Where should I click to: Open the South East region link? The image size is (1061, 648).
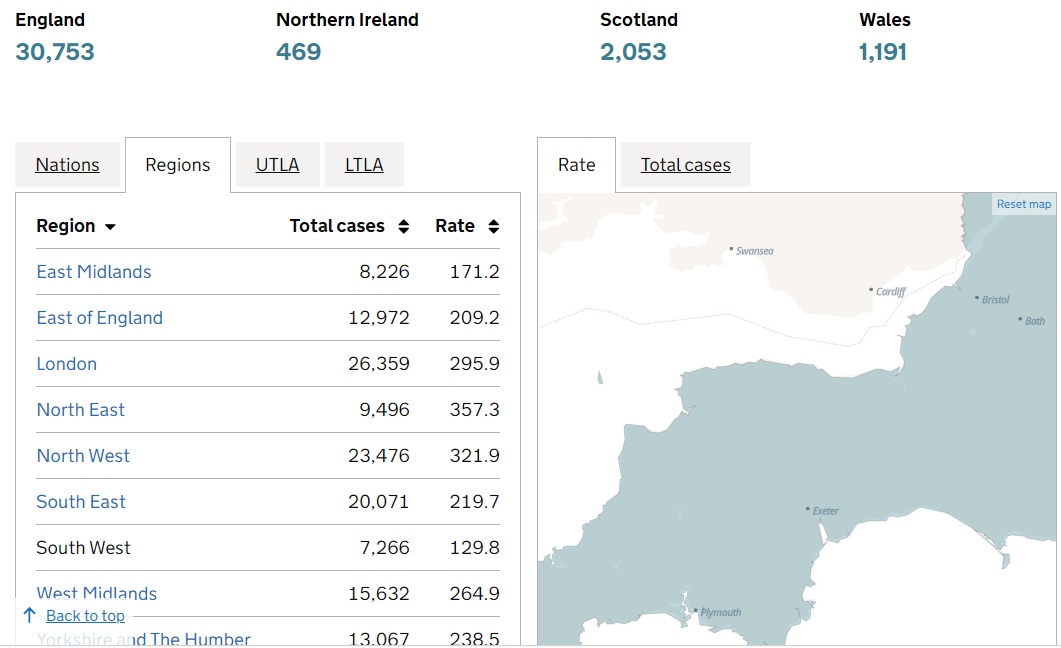pos(81,502)
